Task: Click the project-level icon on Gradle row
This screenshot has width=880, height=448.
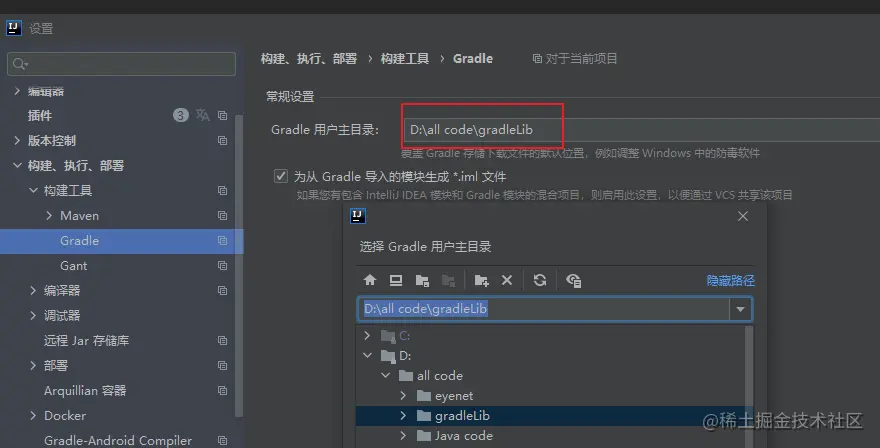Action: pyautogui.click(x=222, y=240)
